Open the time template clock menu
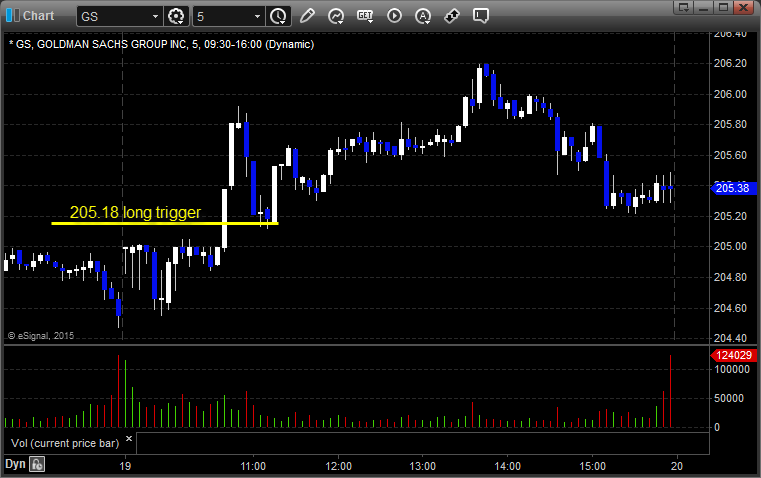Viewport: 761px width, 478px height. tap(278, 16)
